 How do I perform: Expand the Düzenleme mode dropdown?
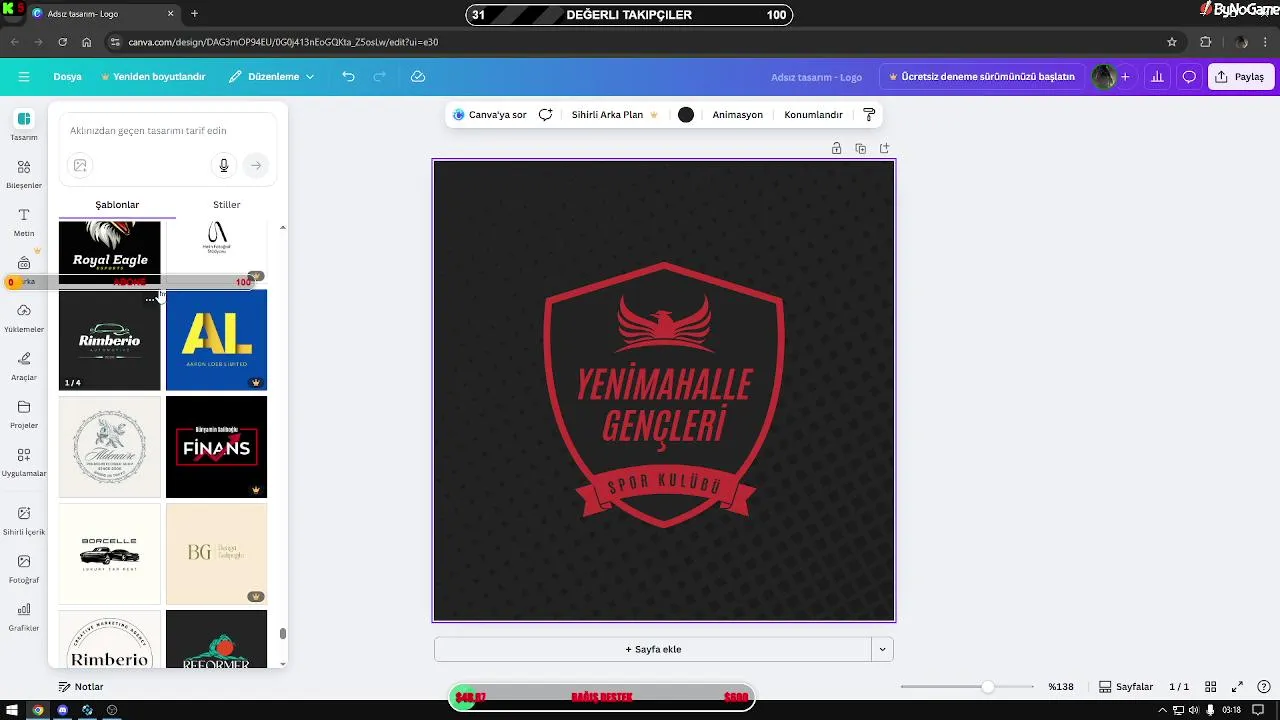click(x=271, y=77)
